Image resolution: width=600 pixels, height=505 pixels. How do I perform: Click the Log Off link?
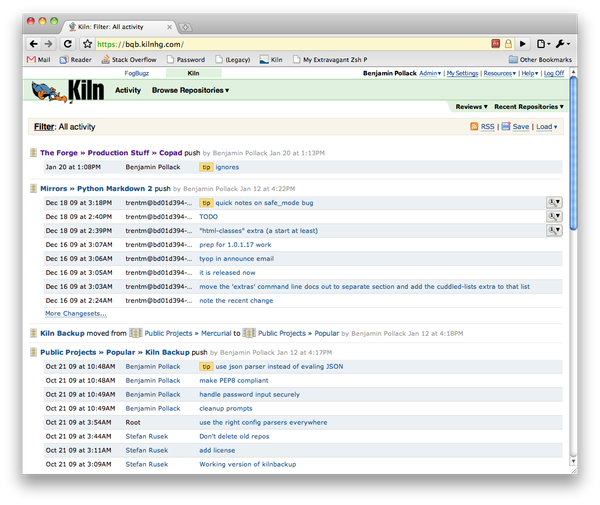[554, 73]
